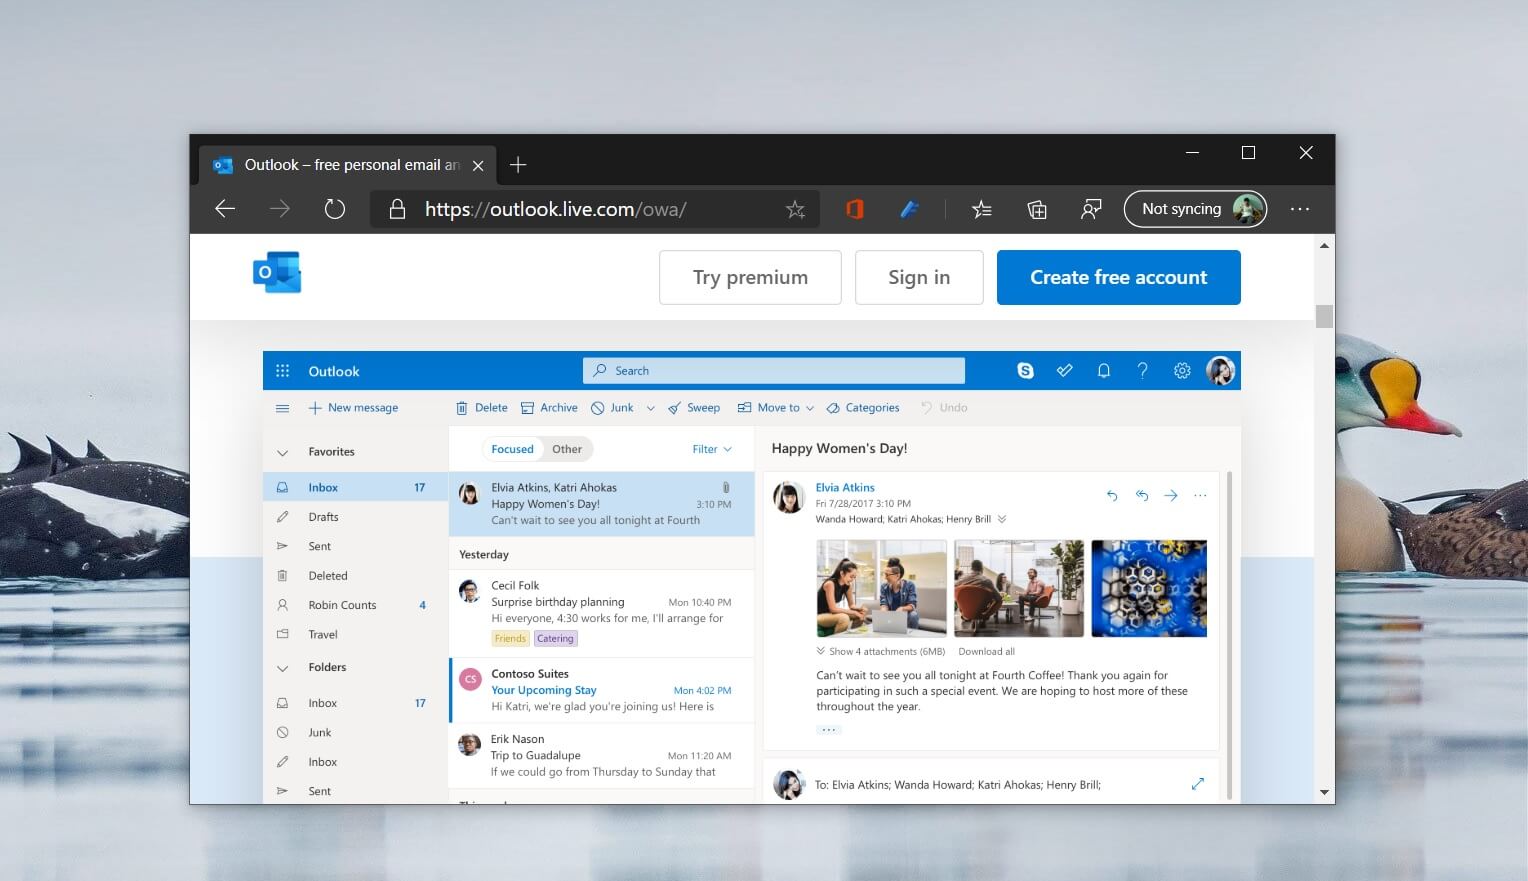1528x881 pixels.
Task: Switch to the Other inbox toggle
Action: tap(567, 449)
